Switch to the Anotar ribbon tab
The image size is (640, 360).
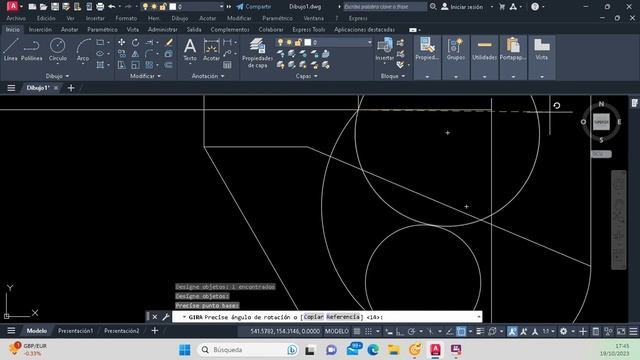click(69, 29)
